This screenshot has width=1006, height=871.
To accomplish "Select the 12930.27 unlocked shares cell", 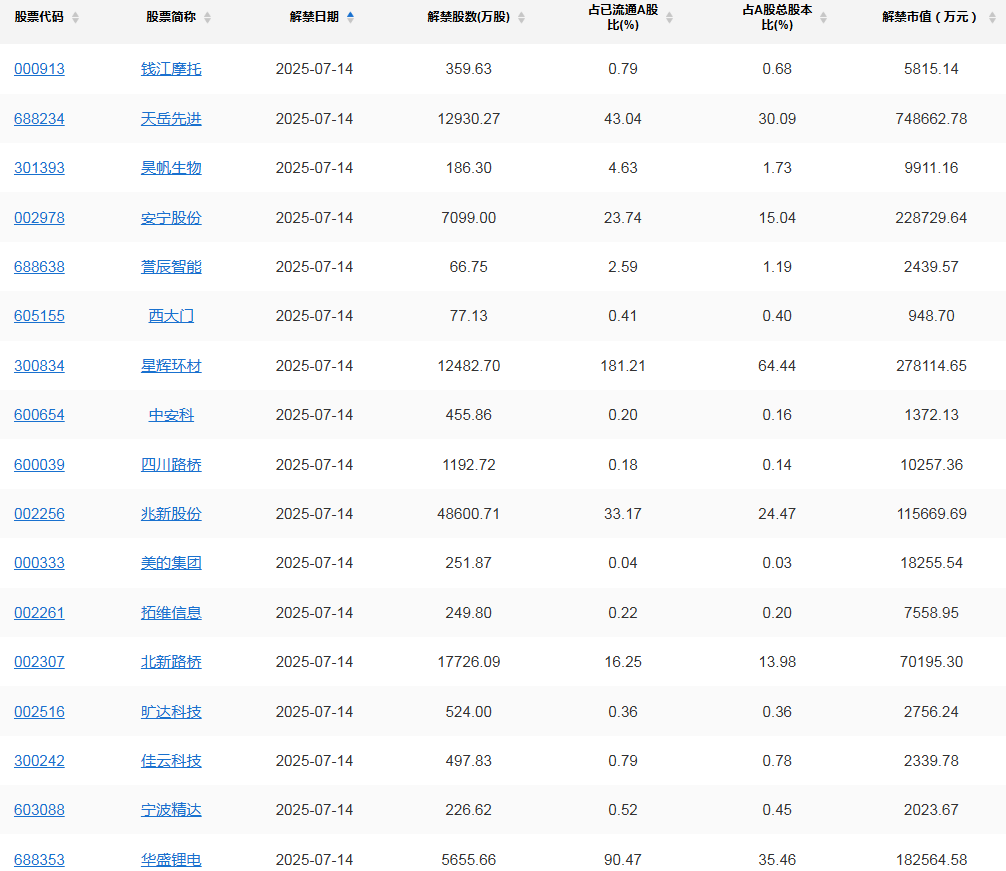I will pos(468,119).
